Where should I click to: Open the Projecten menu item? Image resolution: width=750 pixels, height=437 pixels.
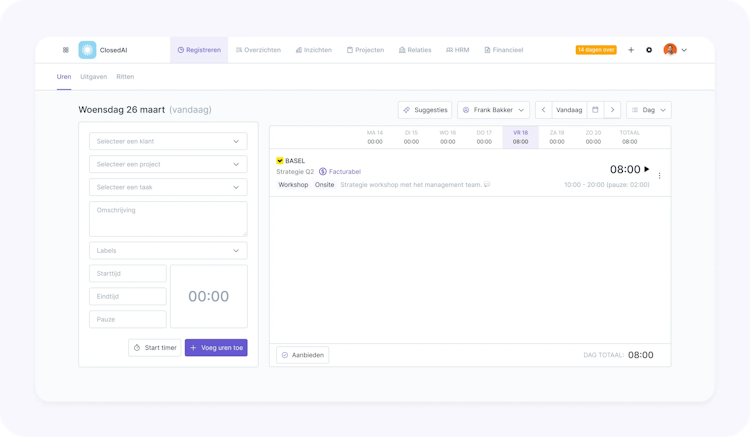pyautogui.click(x=365, y=50)
